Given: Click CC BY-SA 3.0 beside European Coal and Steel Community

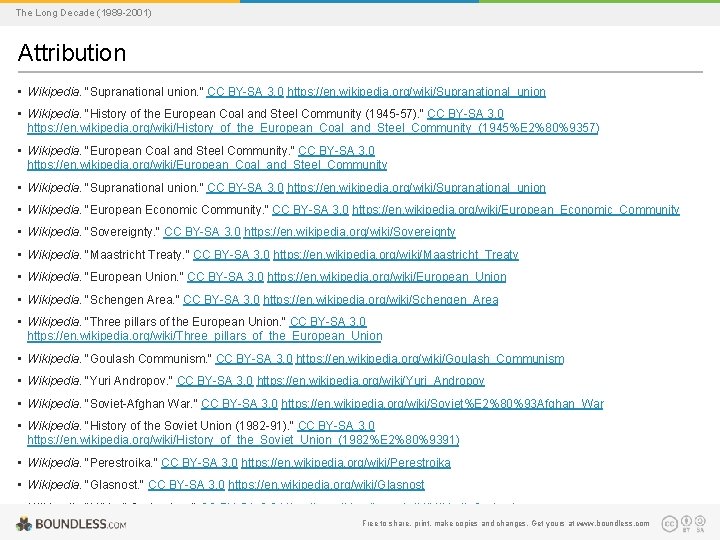Looking at the screenshot, I should click(x=336, y=151).
